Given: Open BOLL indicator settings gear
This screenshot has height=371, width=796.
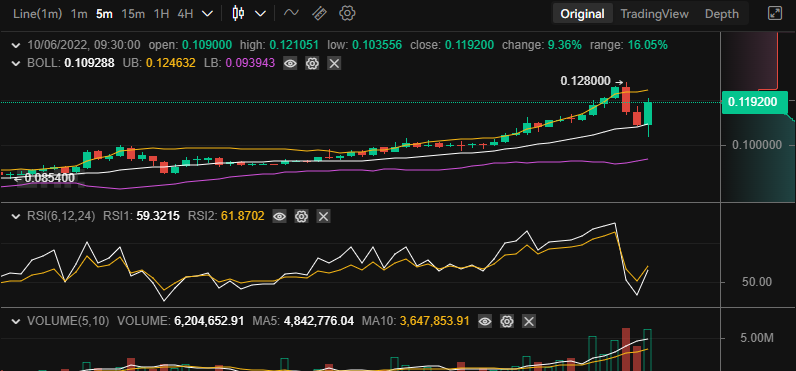Looking at the screenshot, I should click(312, 63).
